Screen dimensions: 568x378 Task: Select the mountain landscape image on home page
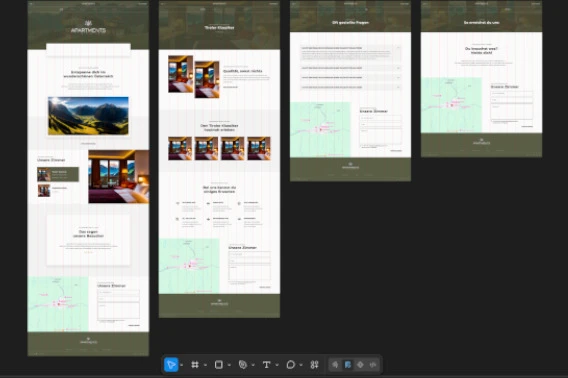coord(88,116)
